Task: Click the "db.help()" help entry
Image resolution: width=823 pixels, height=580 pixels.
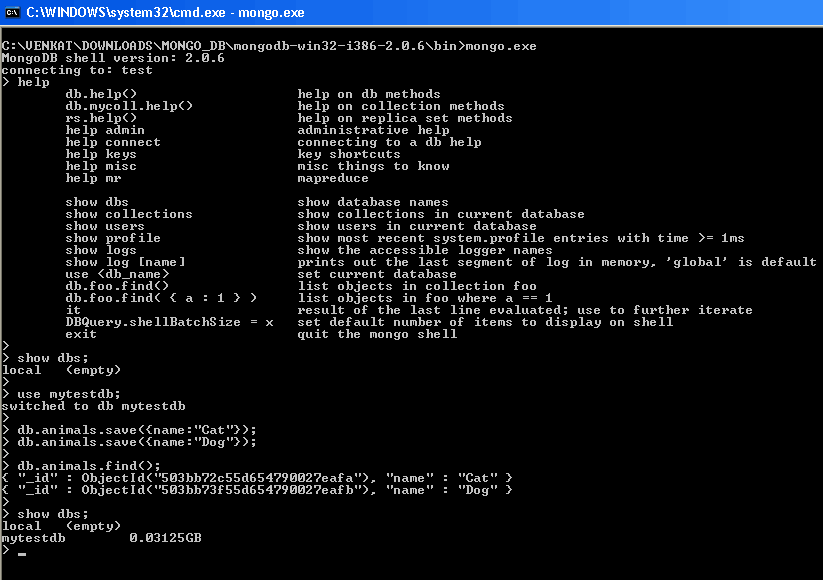Action: click(x=101, y=94)
